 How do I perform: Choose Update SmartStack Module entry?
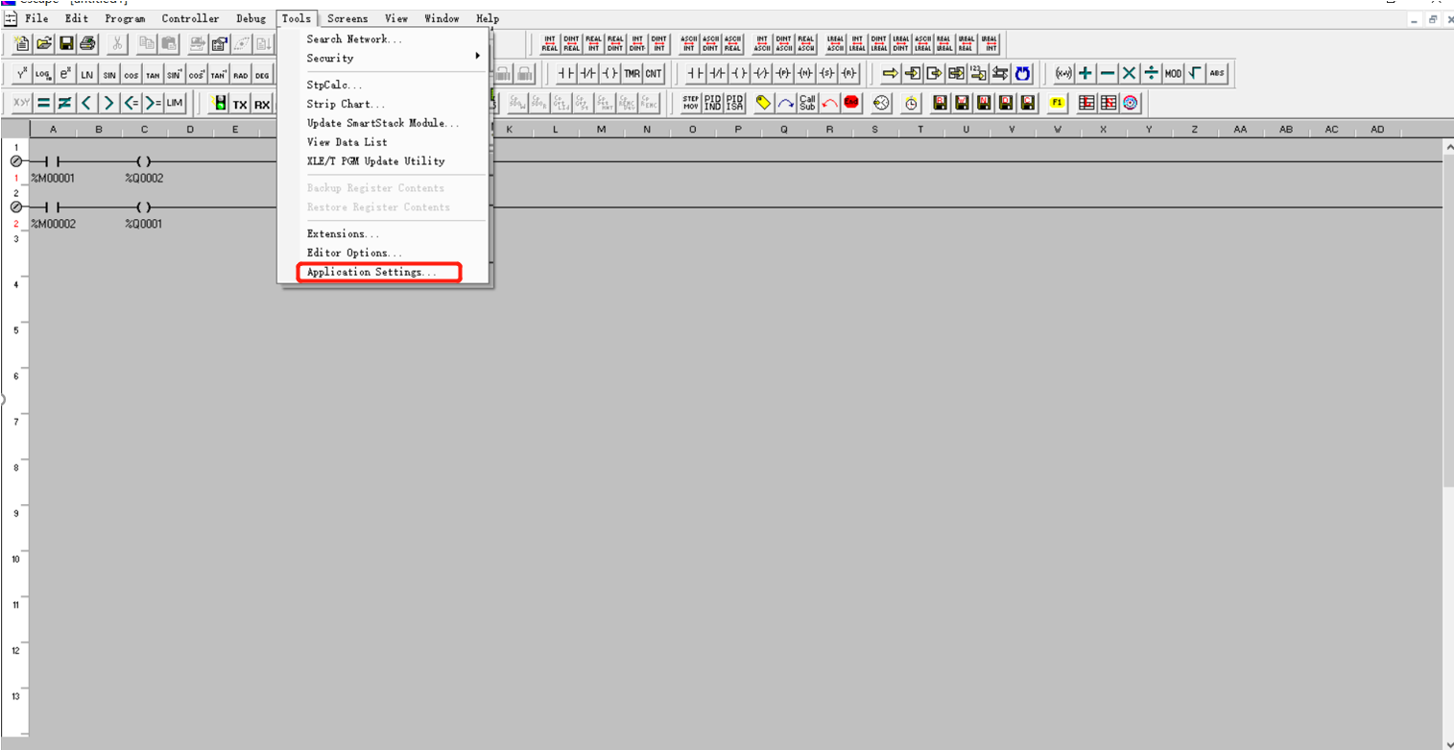click(x=384, y=123)
